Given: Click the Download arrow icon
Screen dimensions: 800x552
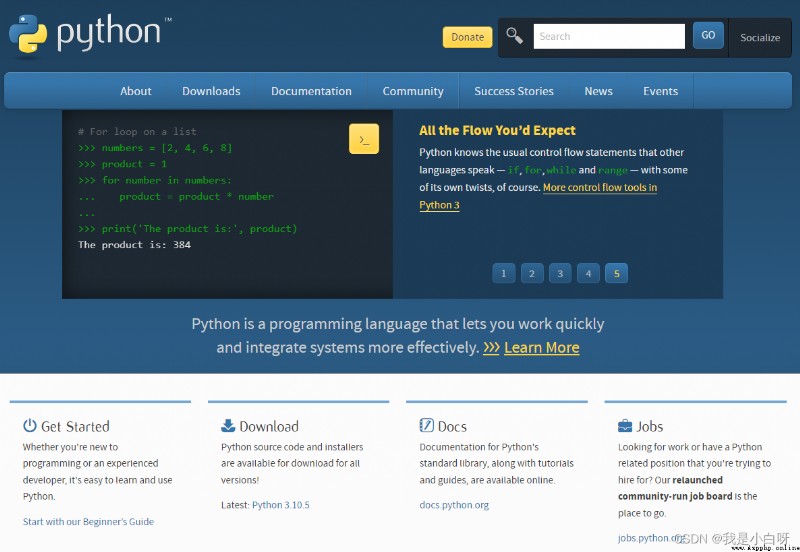Looking at the screenshot, I should 228,425.
